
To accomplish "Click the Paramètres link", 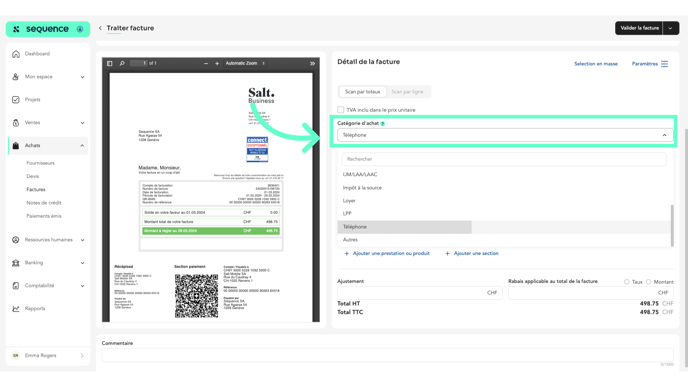I will point(645,64).
